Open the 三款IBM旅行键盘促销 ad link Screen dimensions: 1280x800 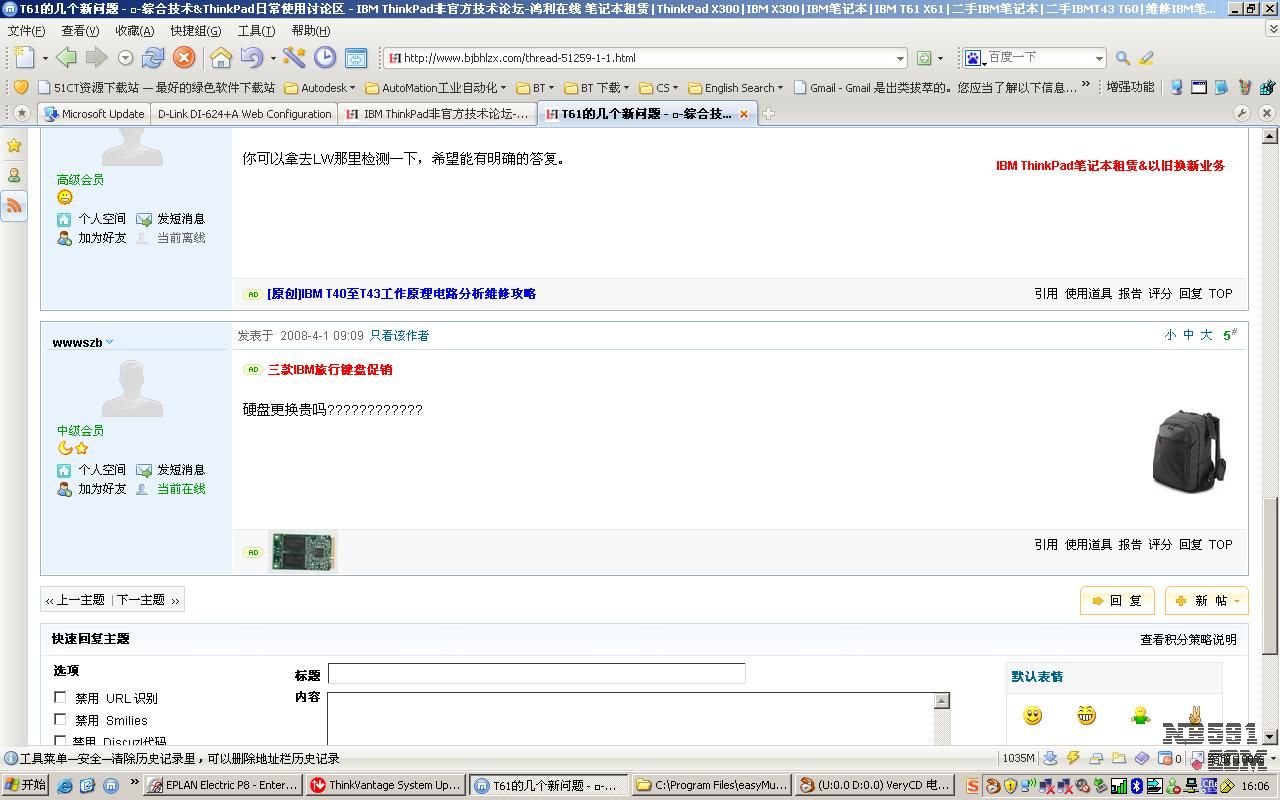pyautogui.click(x=330, y=370)
